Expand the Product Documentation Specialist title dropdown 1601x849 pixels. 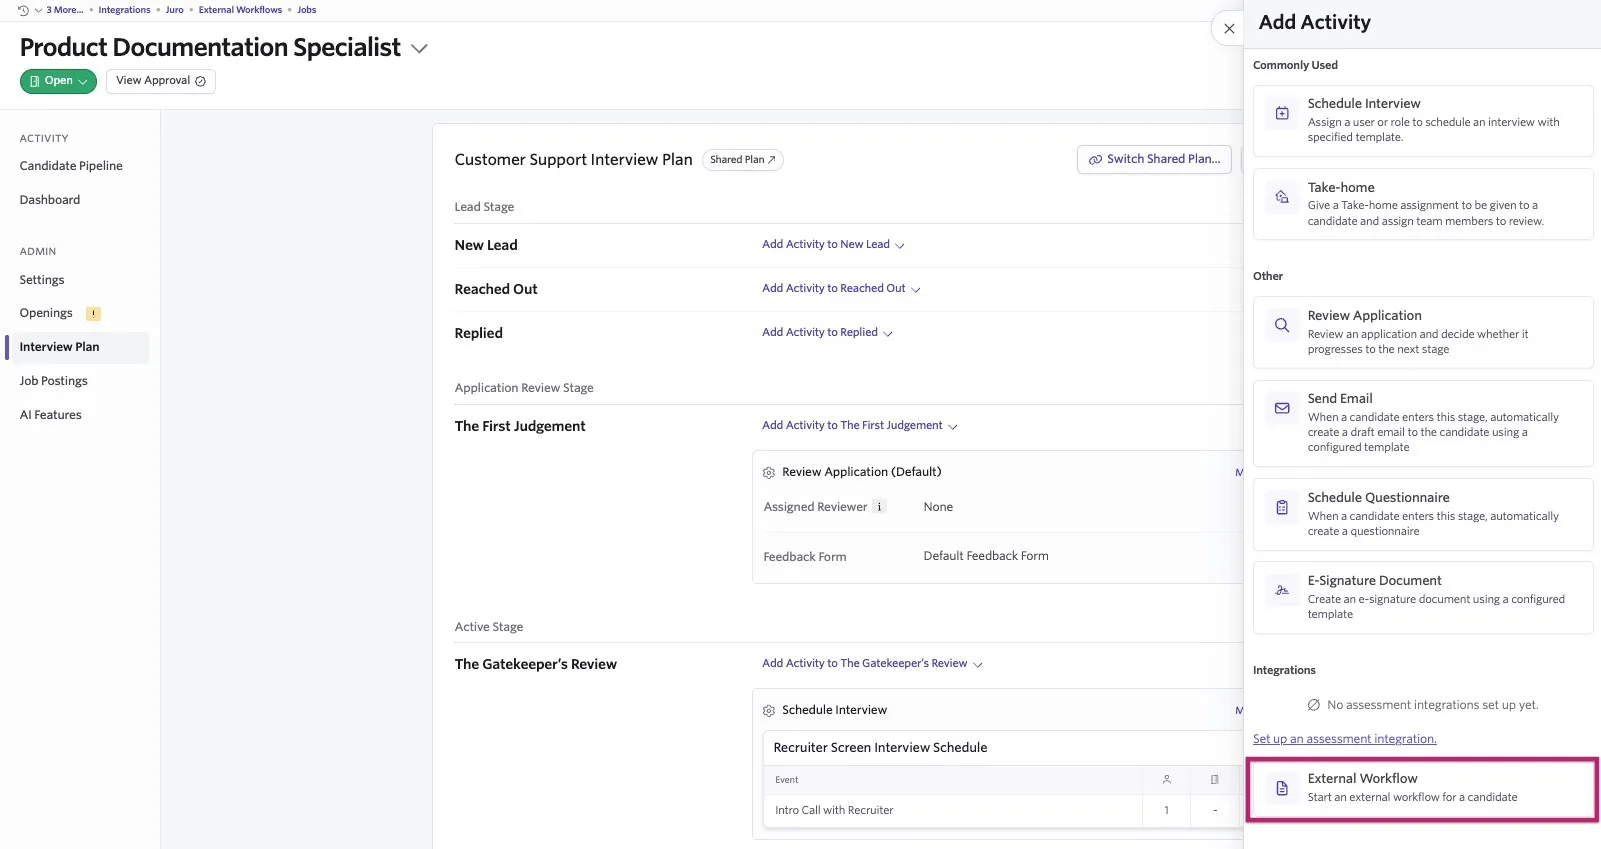[420, 48]
